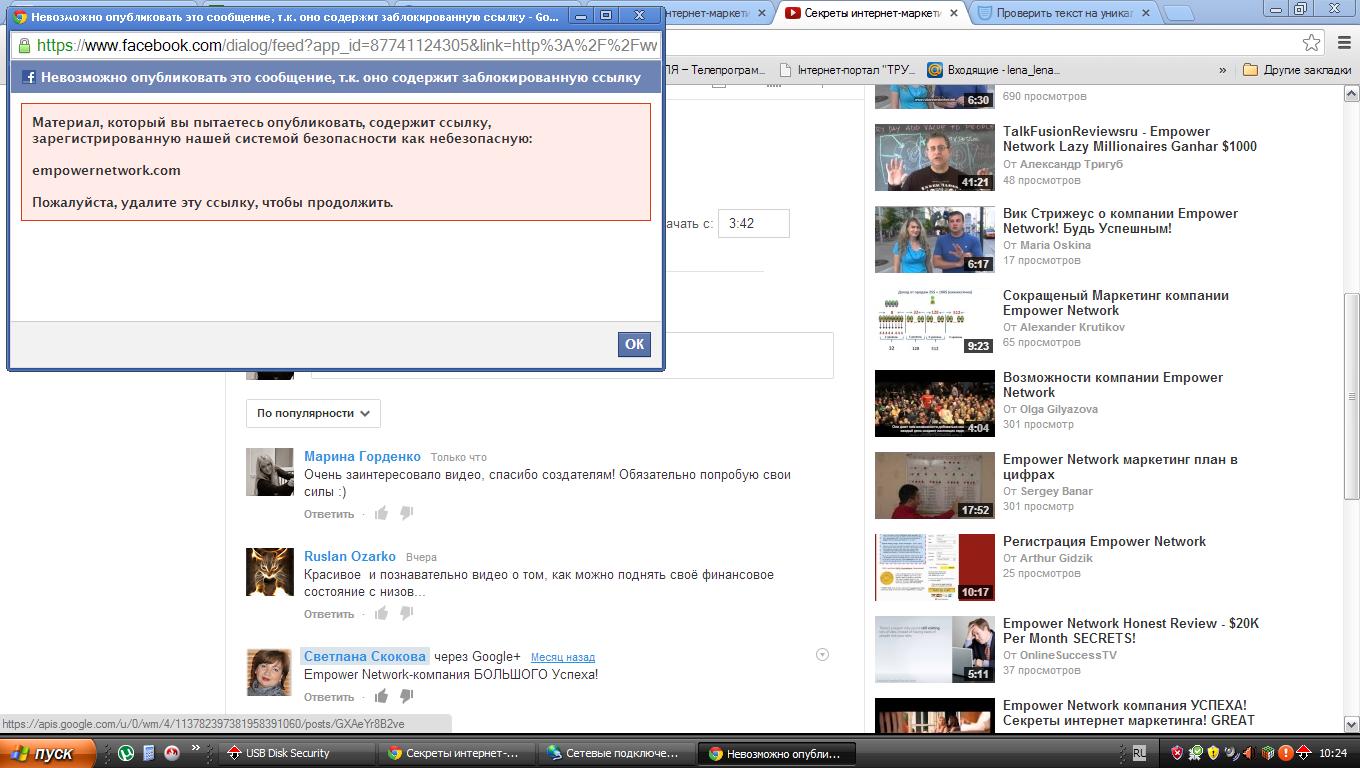The image size is (1360, 768).
Task: Open 'Empower Network маркетинг план в цифрах' video
Action: (x=1120, y=467)
